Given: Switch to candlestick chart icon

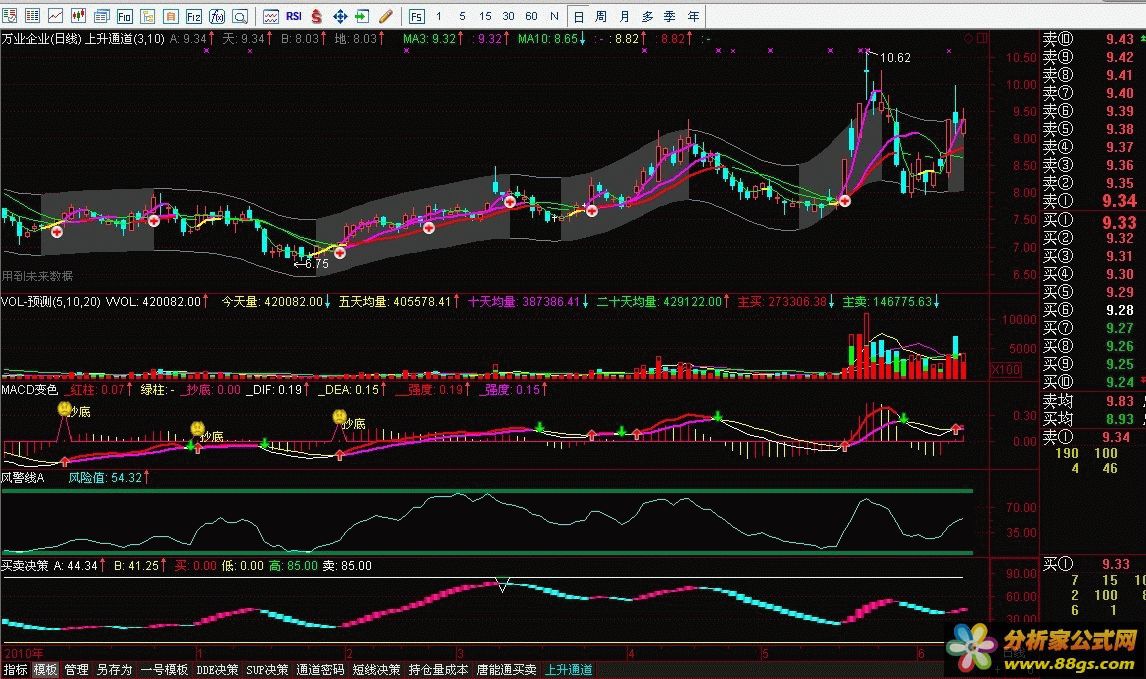Looking at the screenshot, I should click(77, 15).
